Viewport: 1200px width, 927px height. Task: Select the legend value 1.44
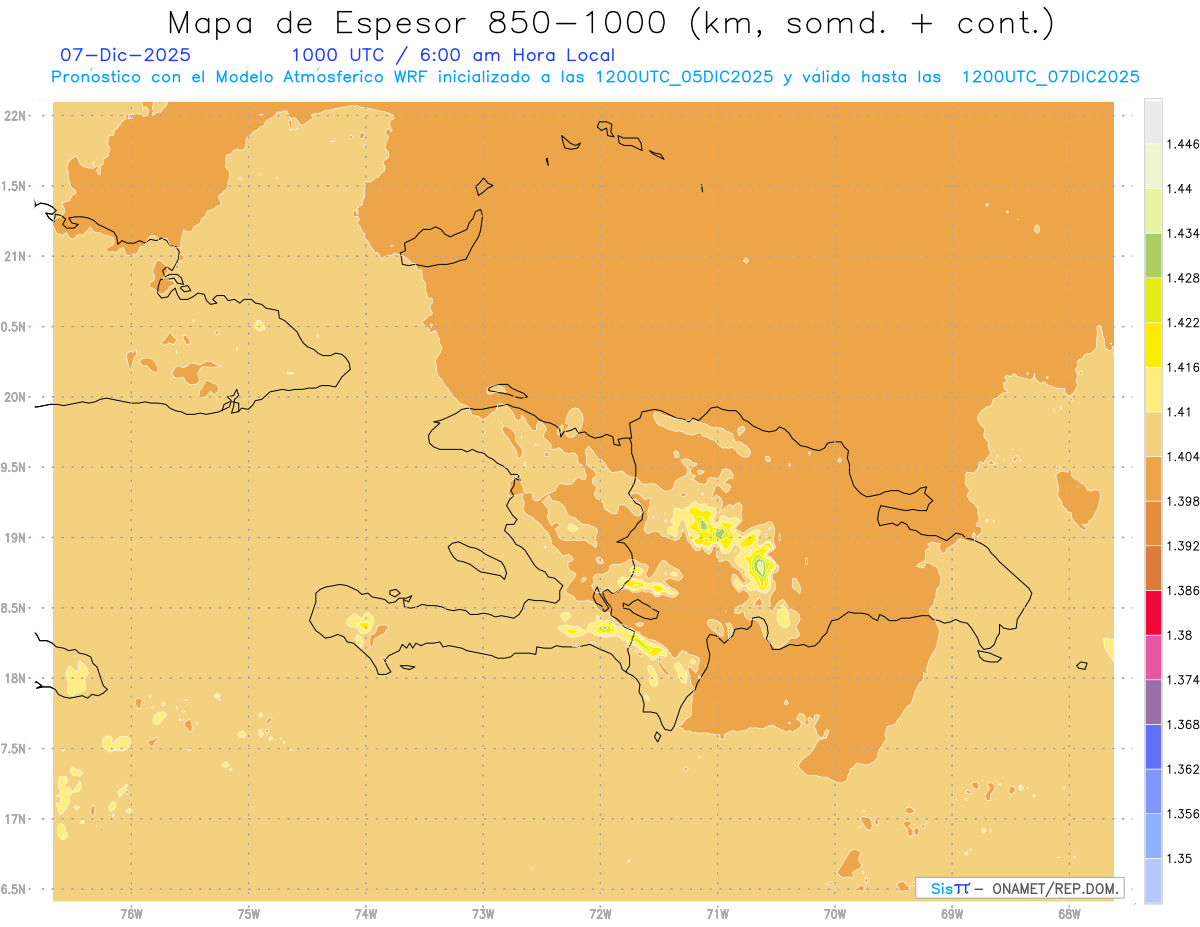click(1180, 188)
